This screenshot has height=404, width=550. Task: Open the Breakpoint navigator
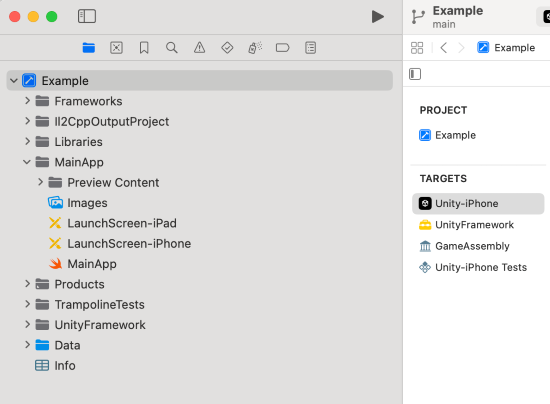[x=282, y=48]
